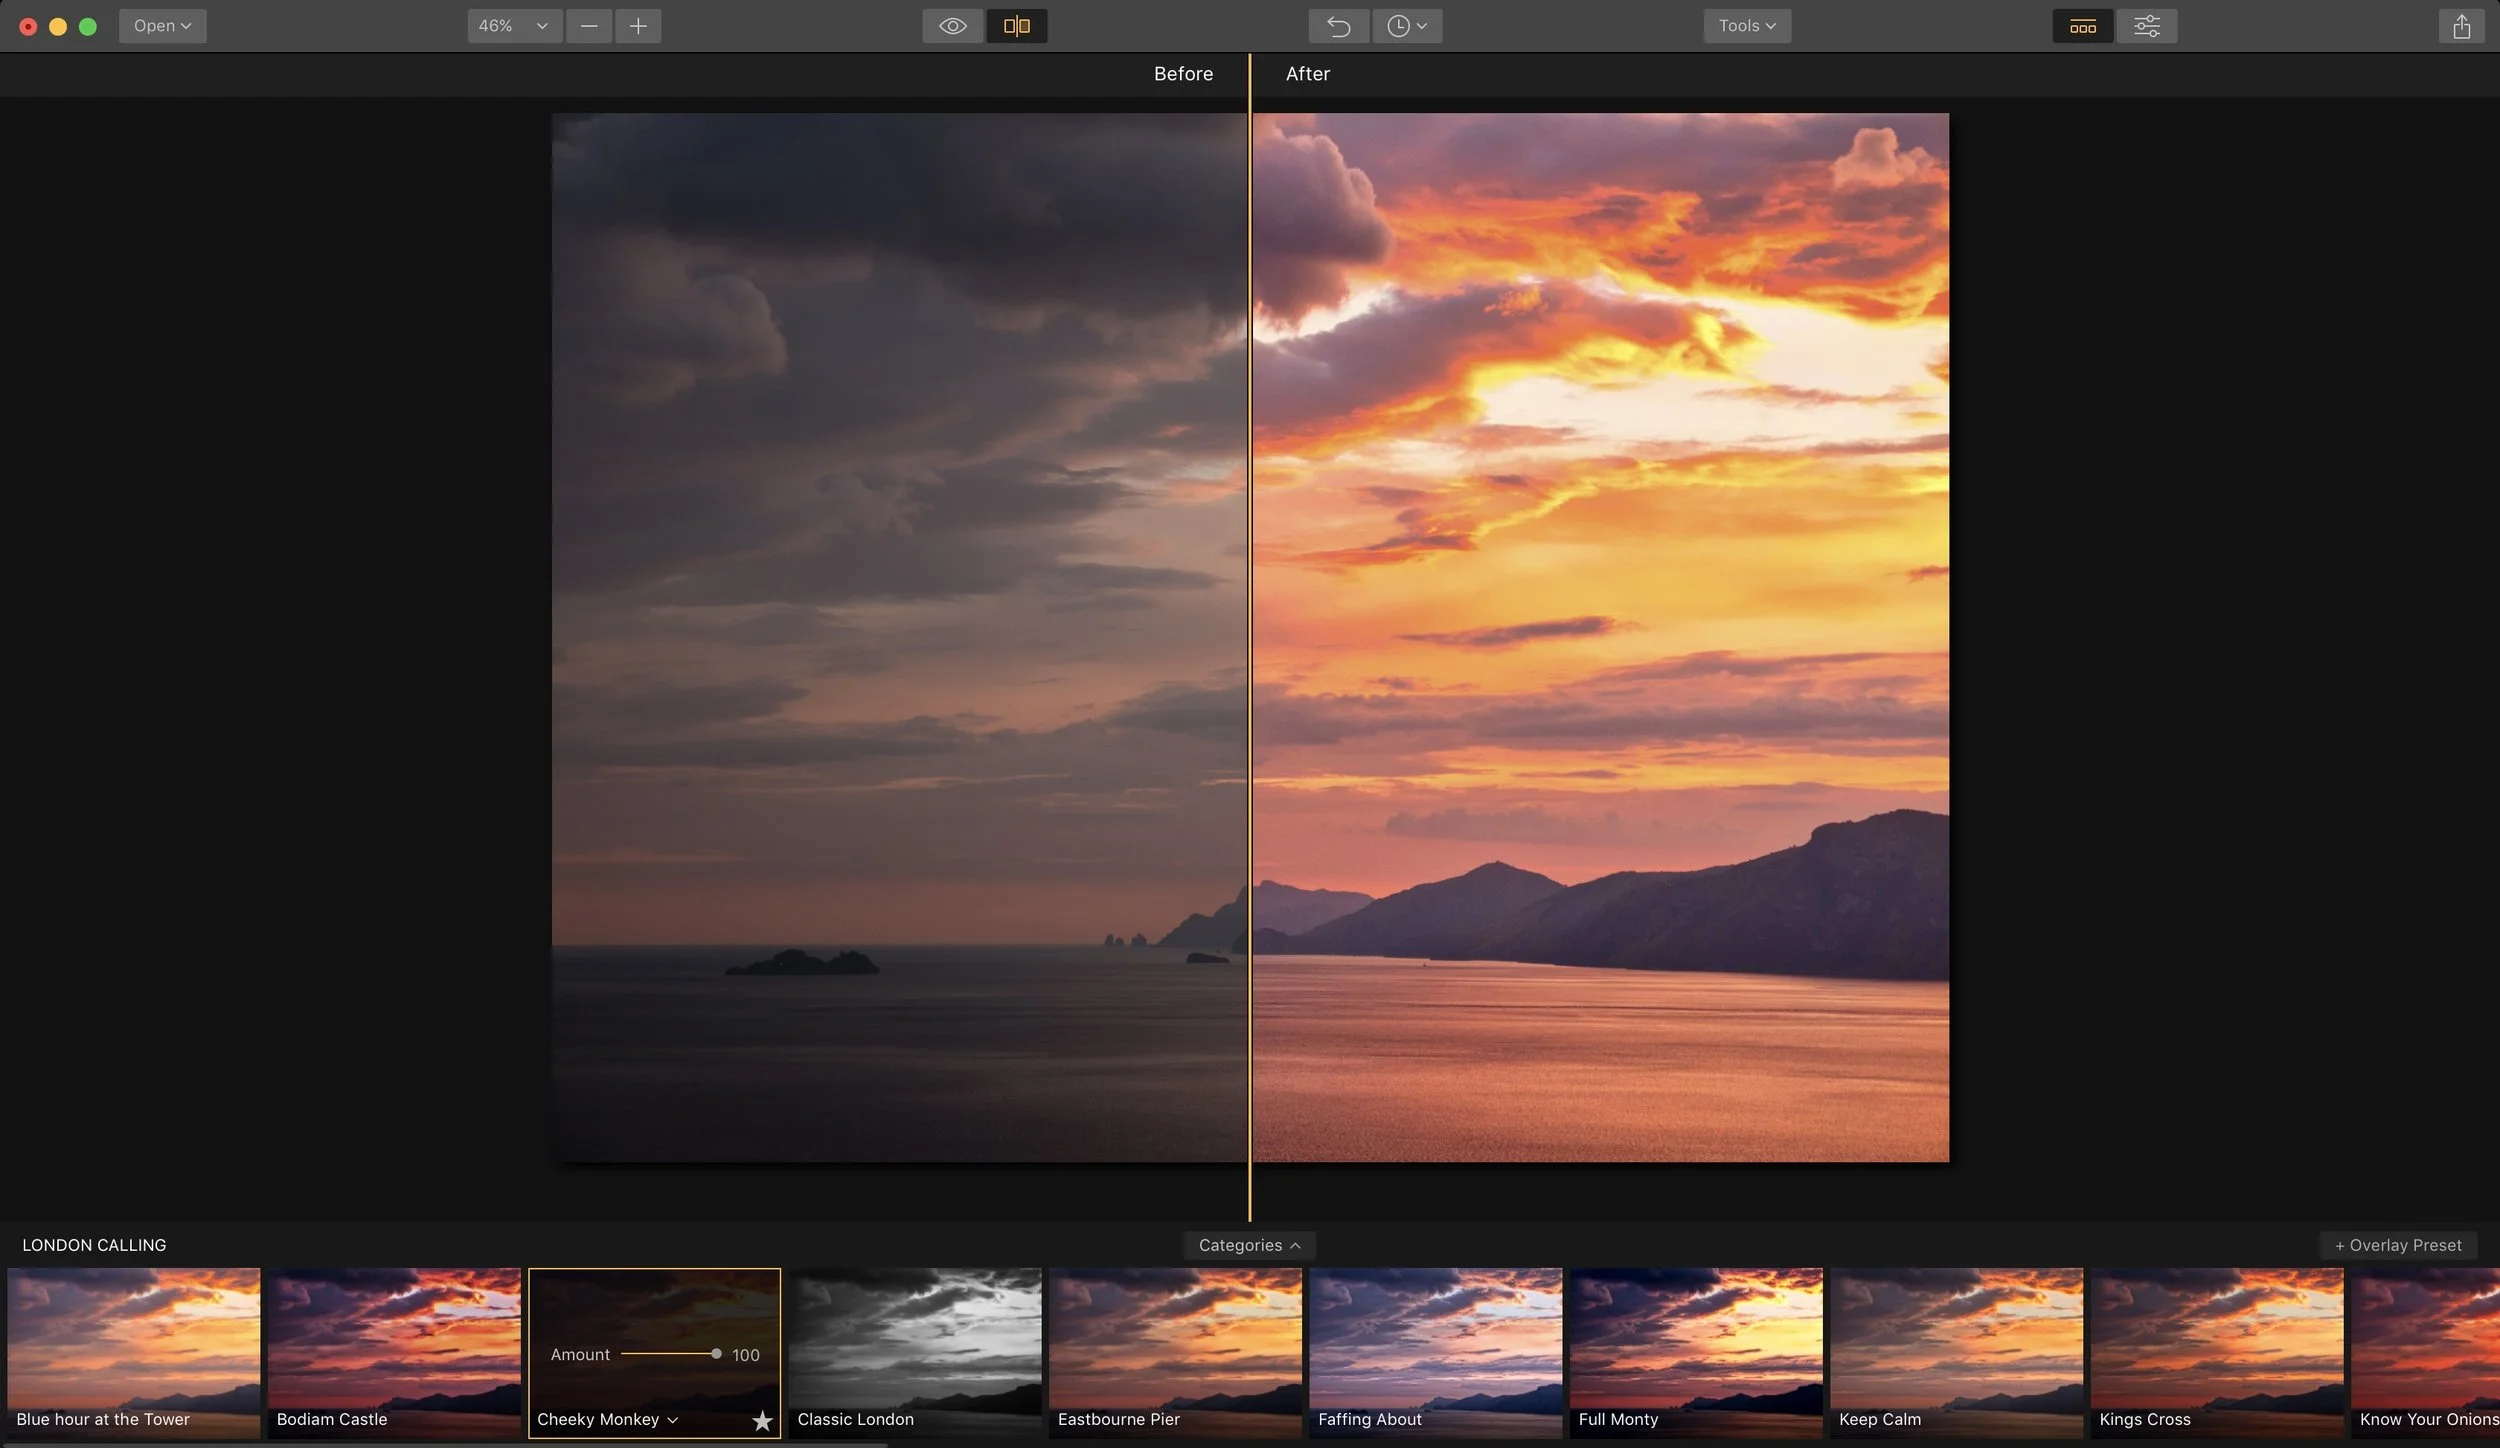Open the 46% zoom level dropdown

click(513, 26)
